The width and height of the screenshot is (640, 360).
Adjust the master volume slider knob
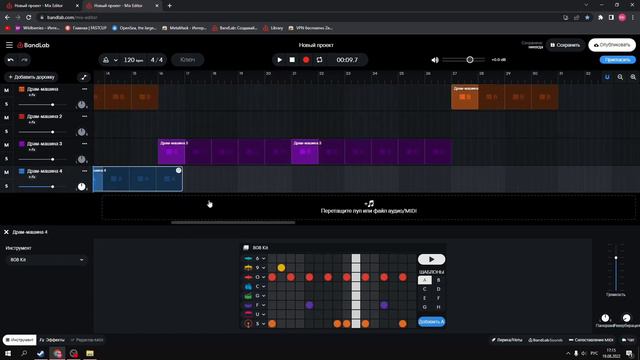(470, 60)
